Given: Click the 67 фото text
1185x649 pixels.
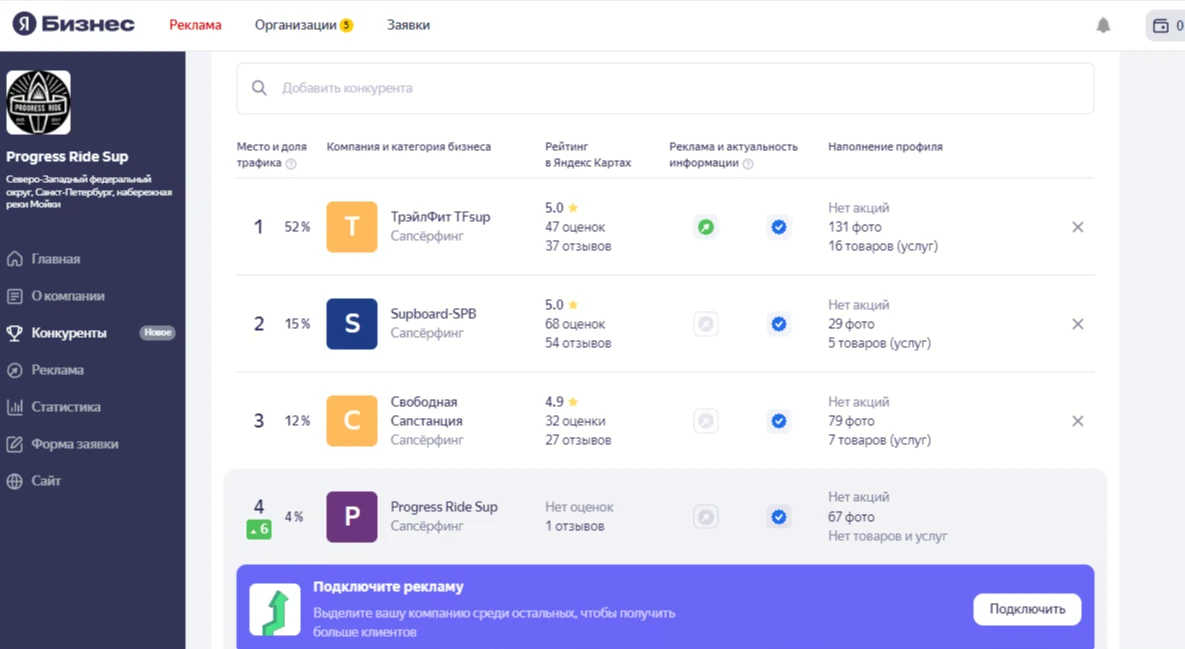Looking at the screenshot, I should point(851,517).
